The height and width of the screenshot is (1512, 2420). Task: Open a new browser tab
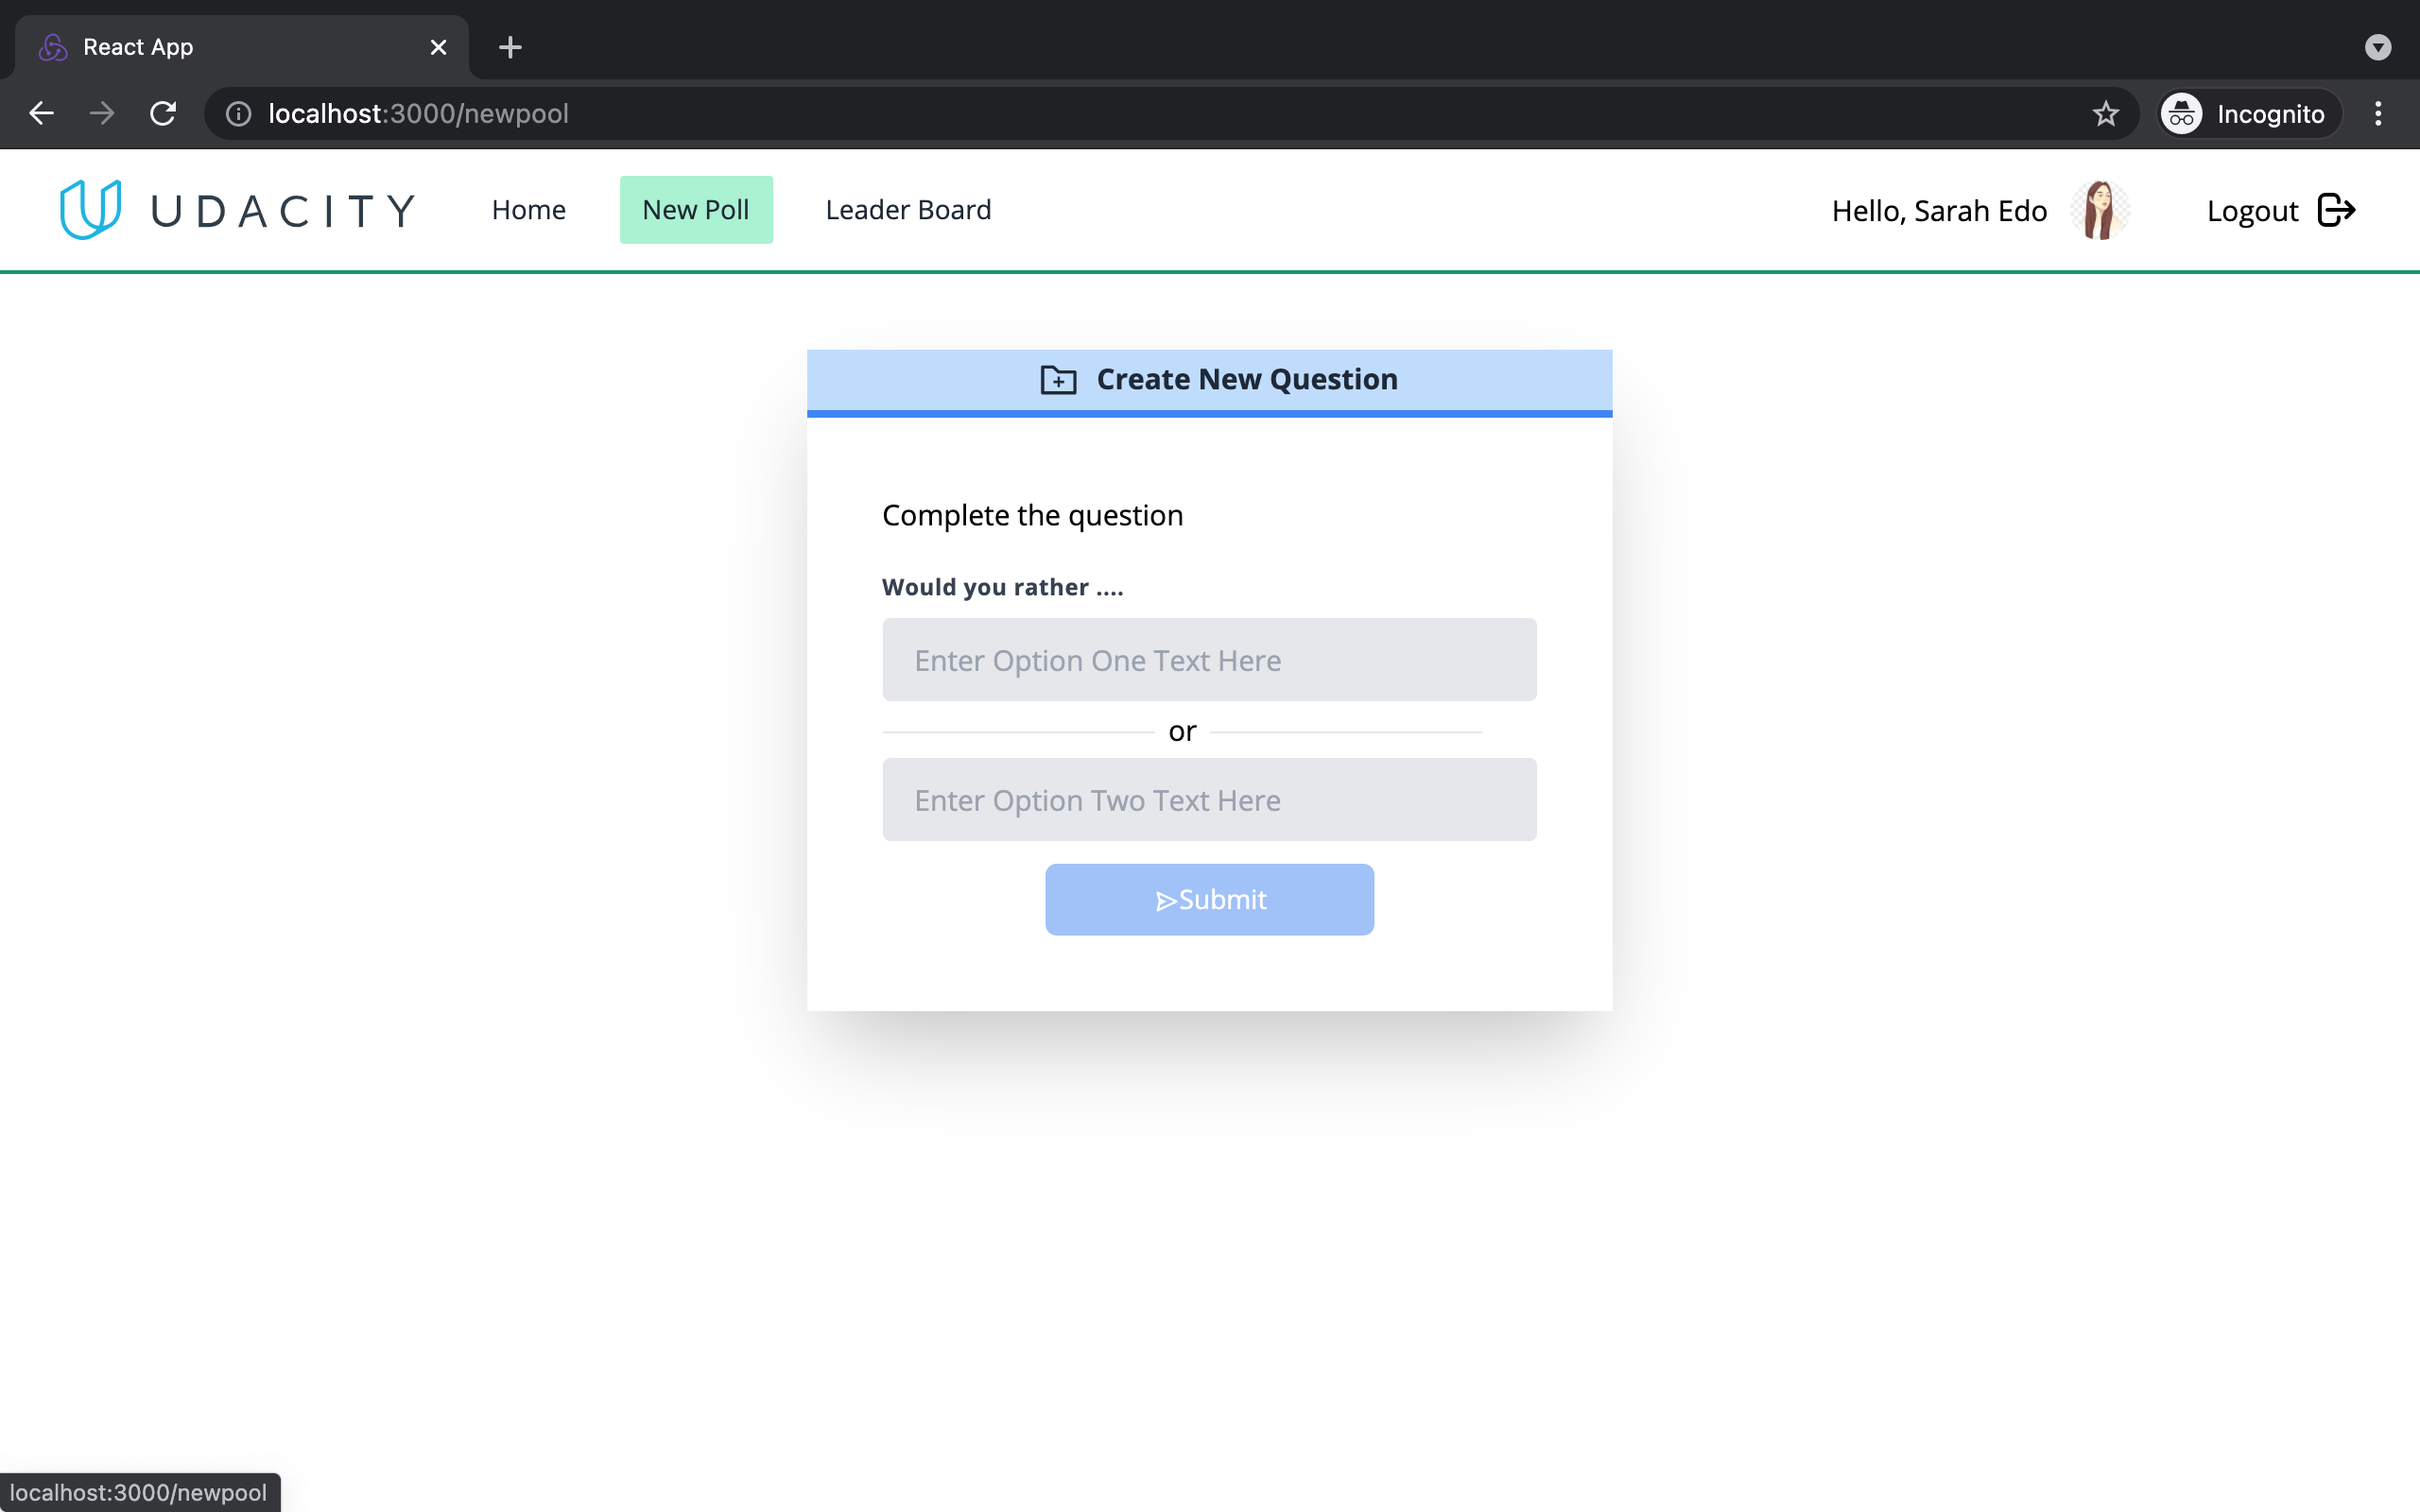[510, 47]
